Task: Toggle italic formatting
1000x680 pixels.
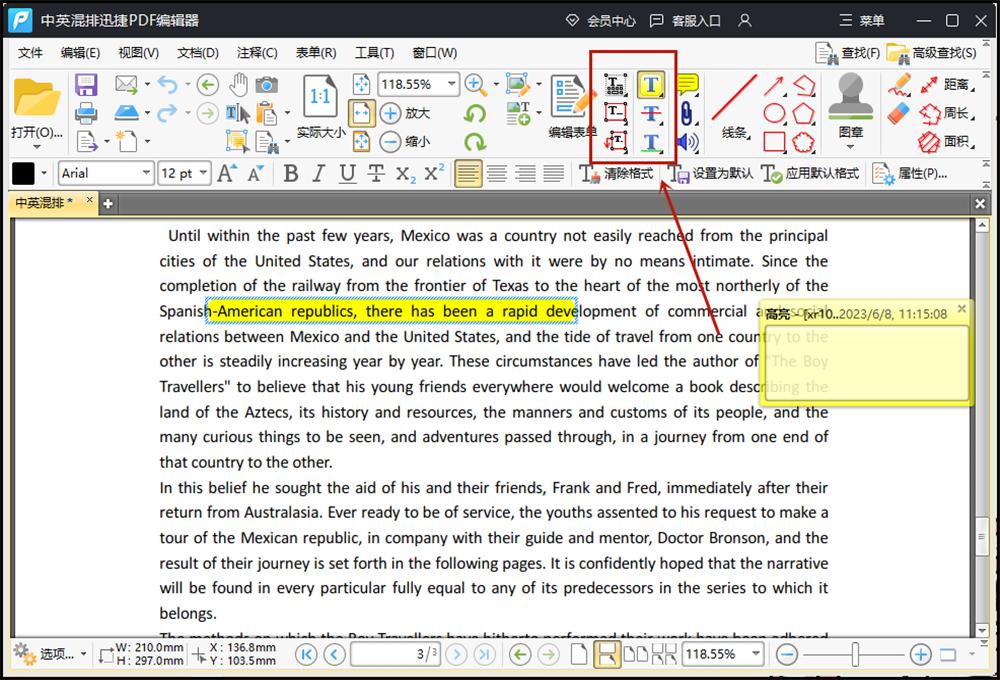Action: [x=316, y=173]
